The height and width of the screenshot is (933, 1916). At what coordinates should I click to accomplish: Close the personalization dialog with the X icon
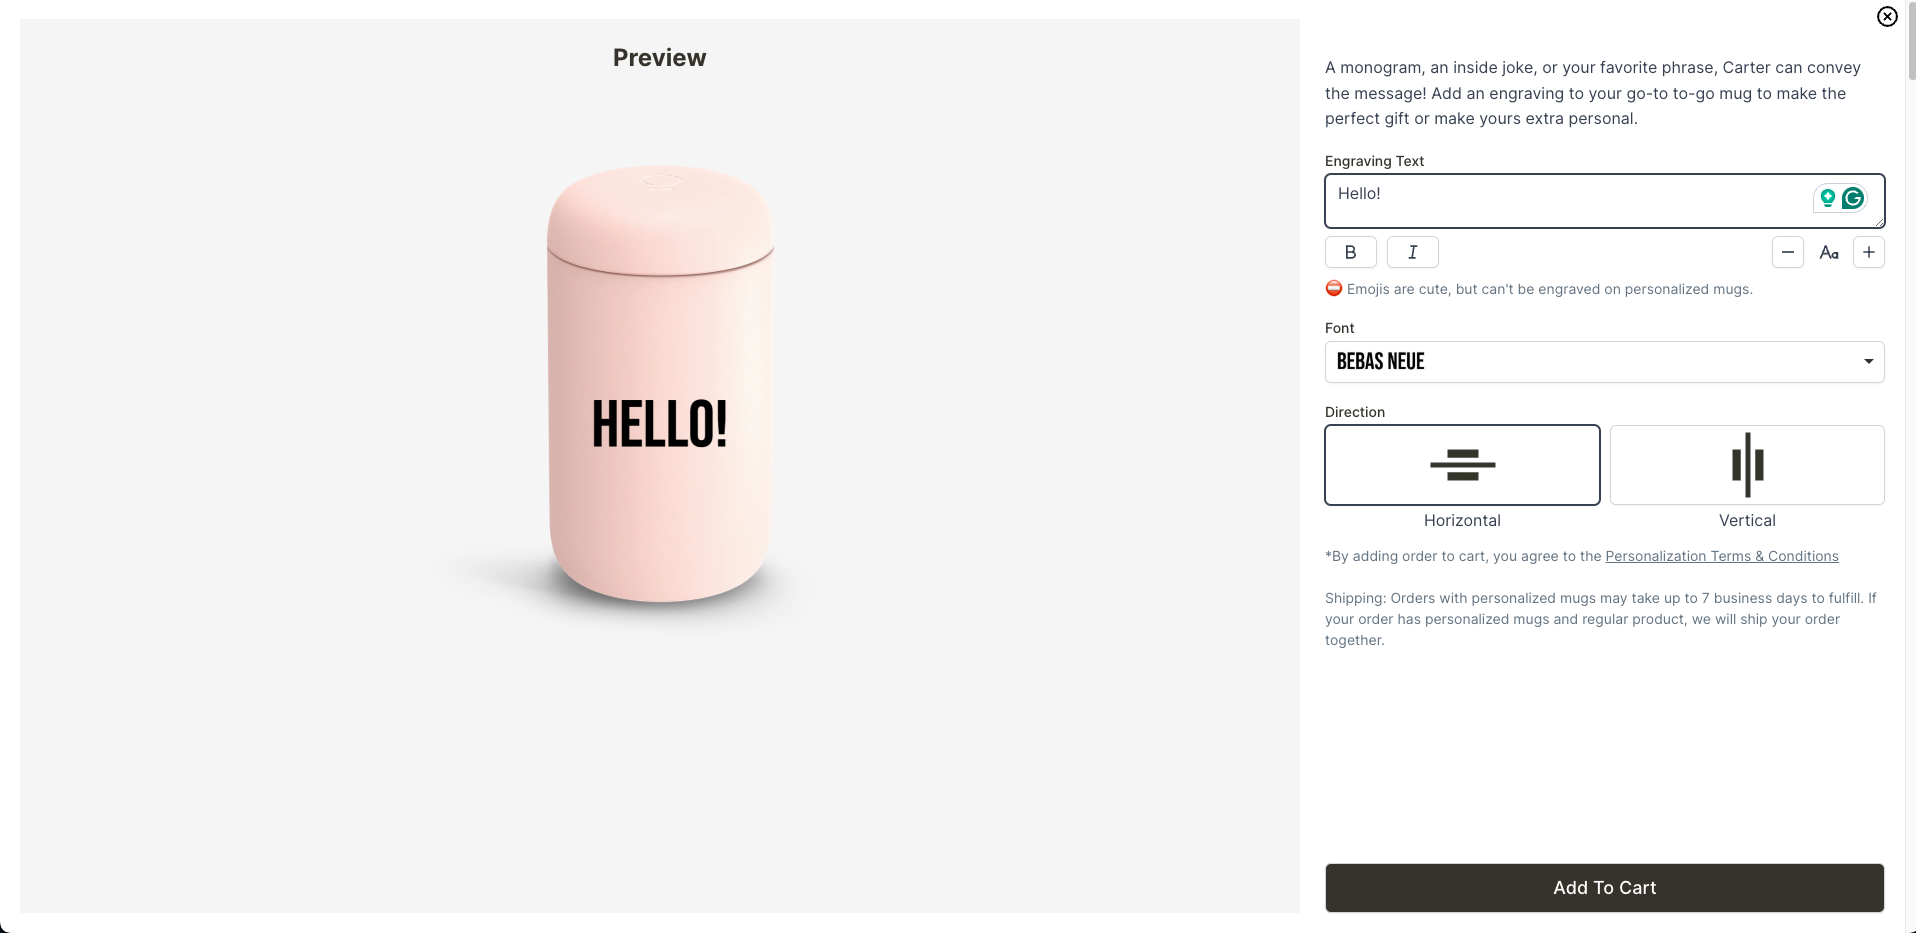point(1887,16)
